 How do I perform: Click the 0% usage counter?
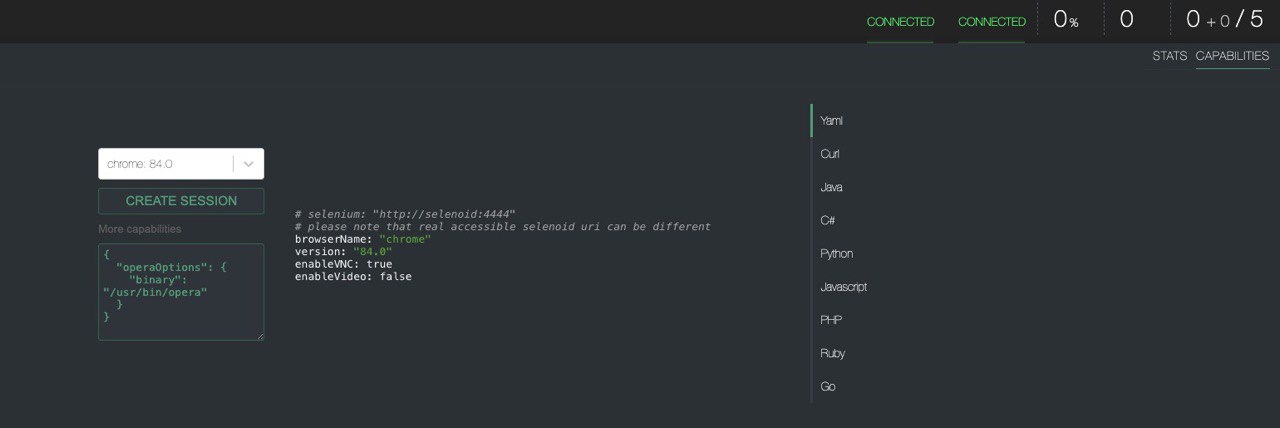(x=1066, y=19)
